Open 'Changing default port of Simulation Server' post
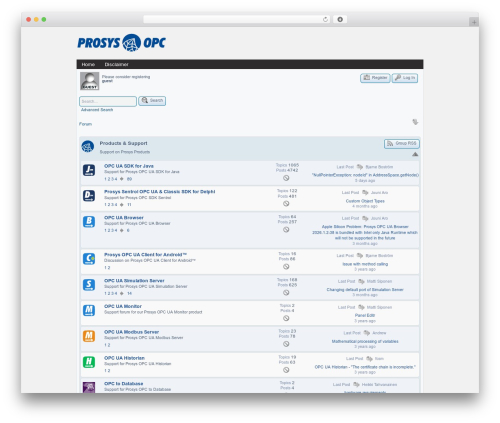500x423 pixels. pos(365,290)
